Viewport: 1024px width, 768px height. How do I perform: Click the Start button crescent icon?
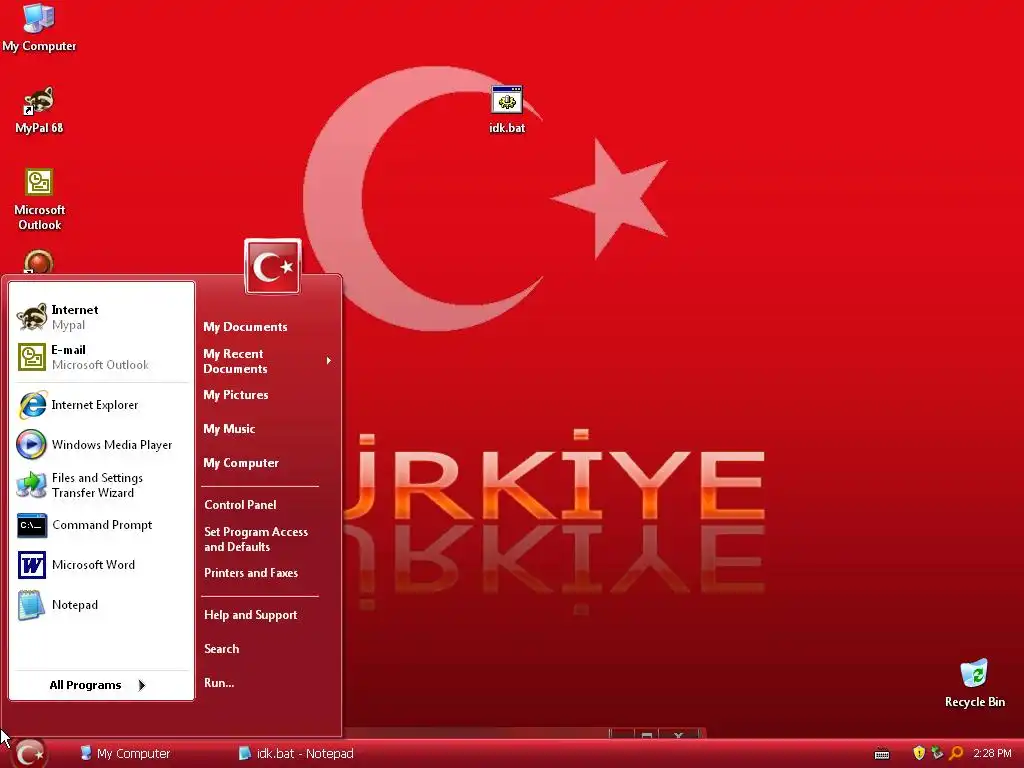[29, 754]
